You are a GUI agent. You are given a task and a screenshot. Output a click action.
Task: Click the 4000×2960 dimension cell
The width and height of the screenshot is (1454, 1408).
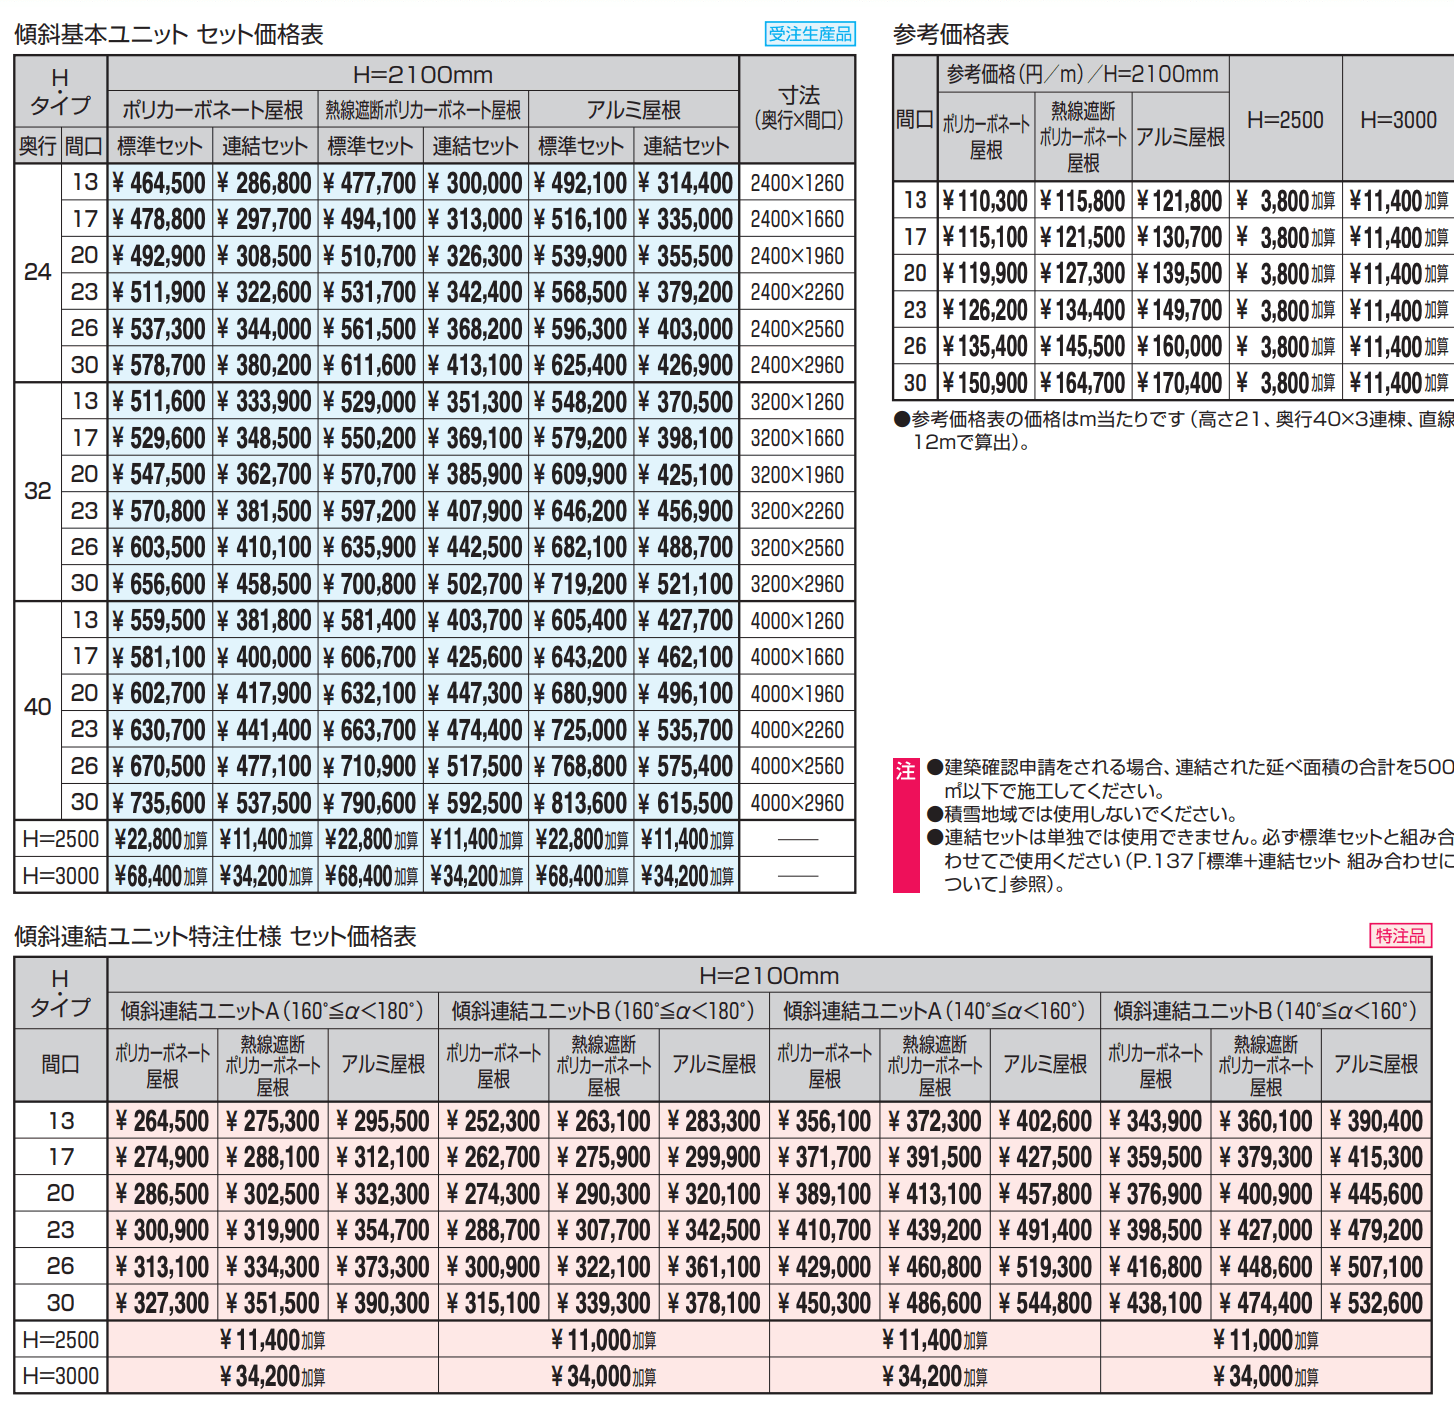coord(797,803)
